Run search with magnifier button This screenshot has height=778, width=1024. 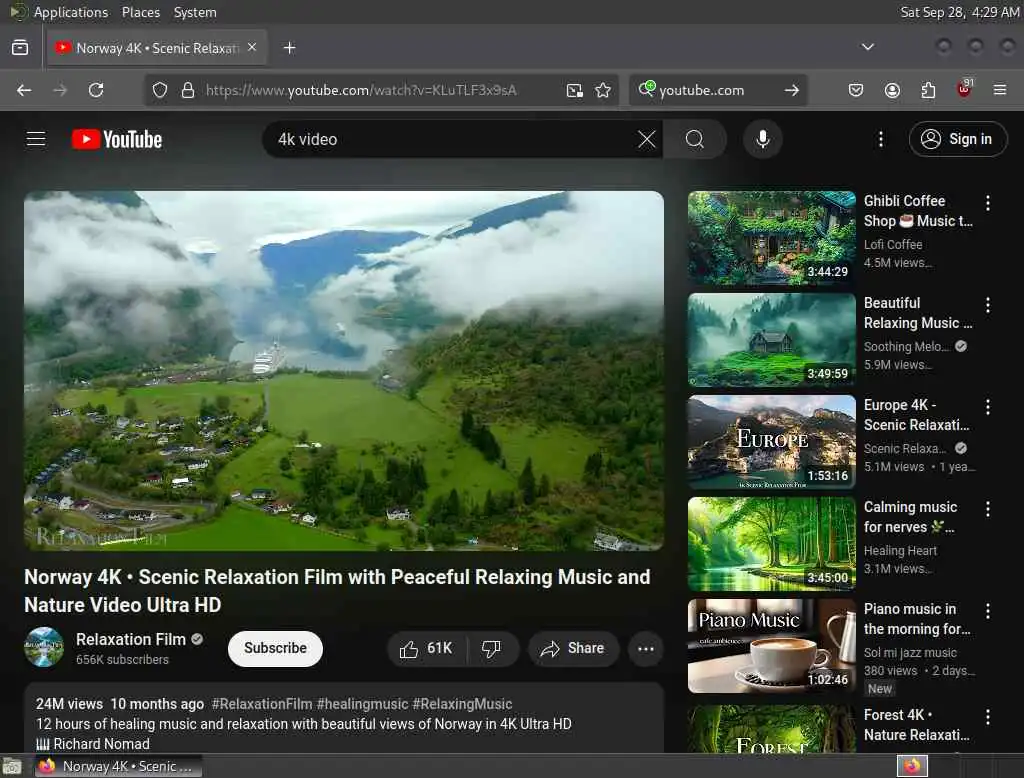coord(695,139)
